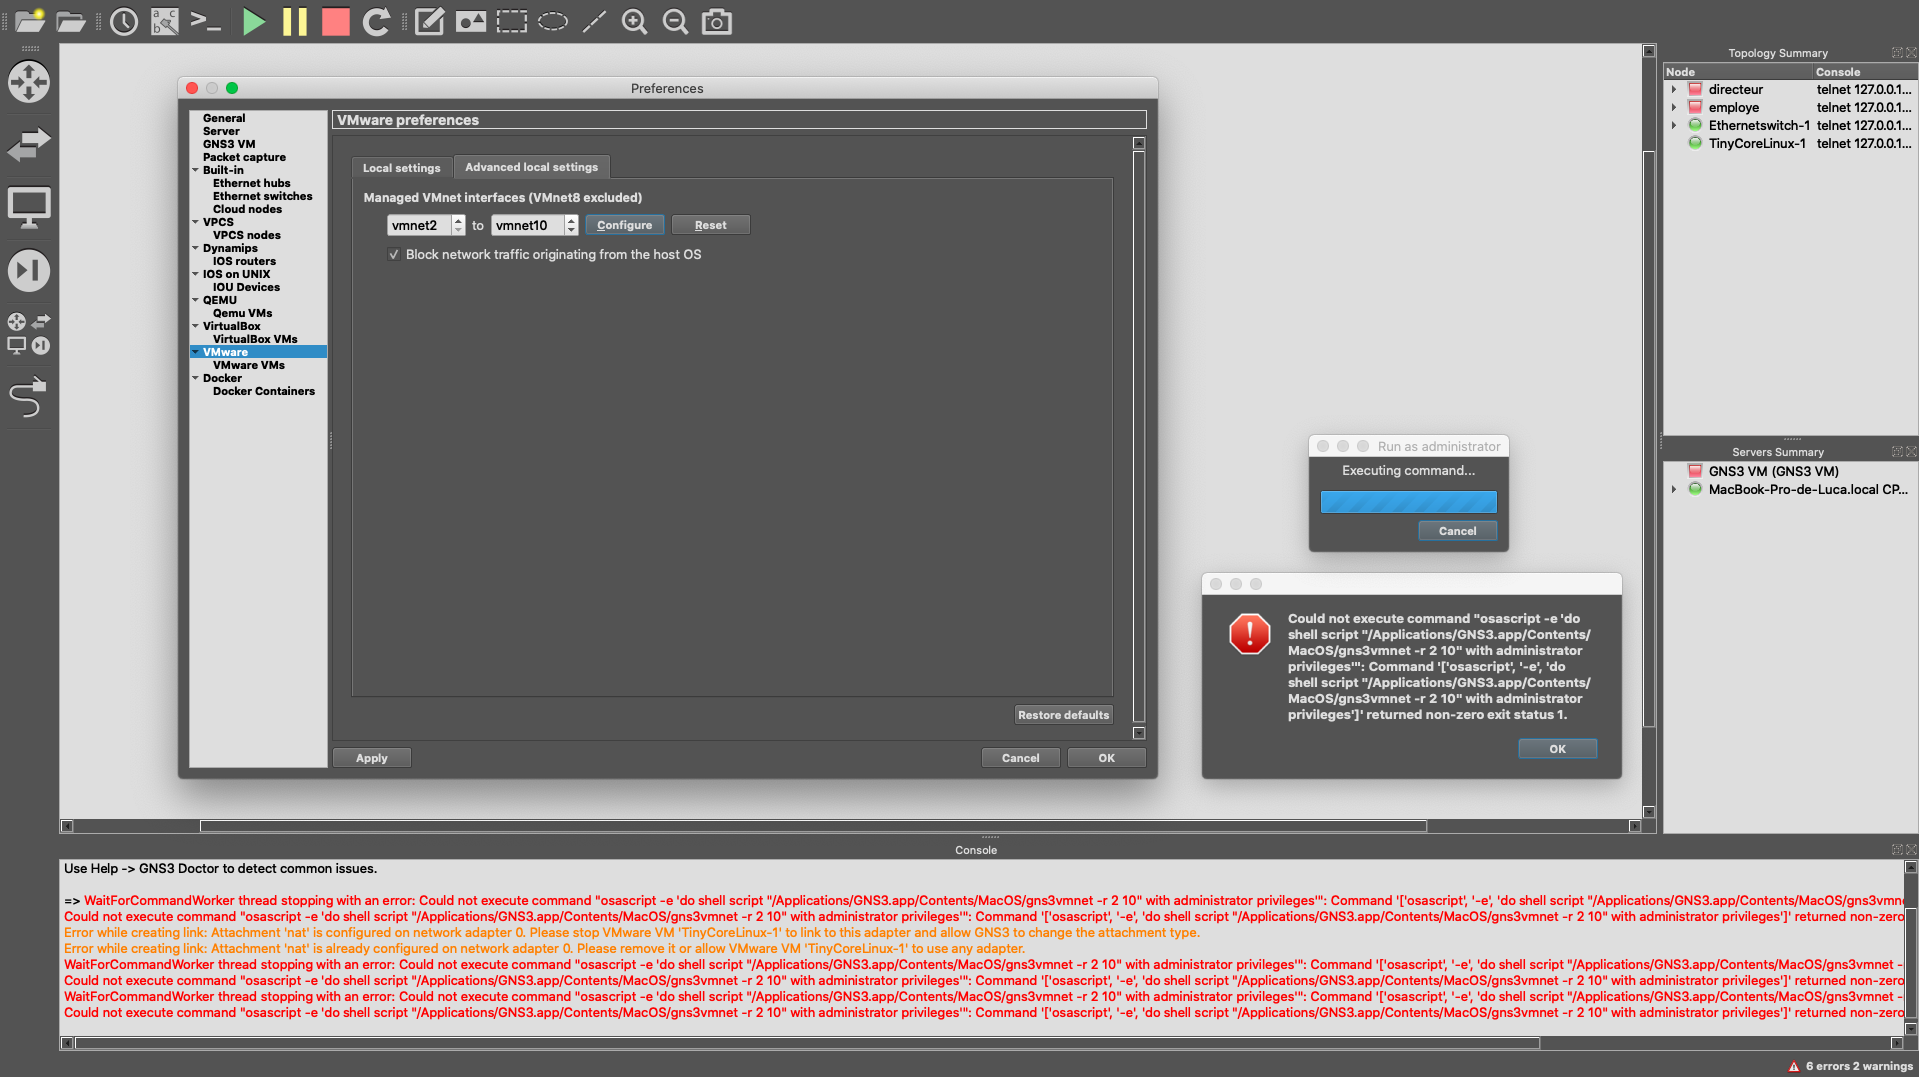The height and width of the screenshot is (1077, 1919).
Task: Click OK in the Preferences dialog
Action: [1106, 758]
